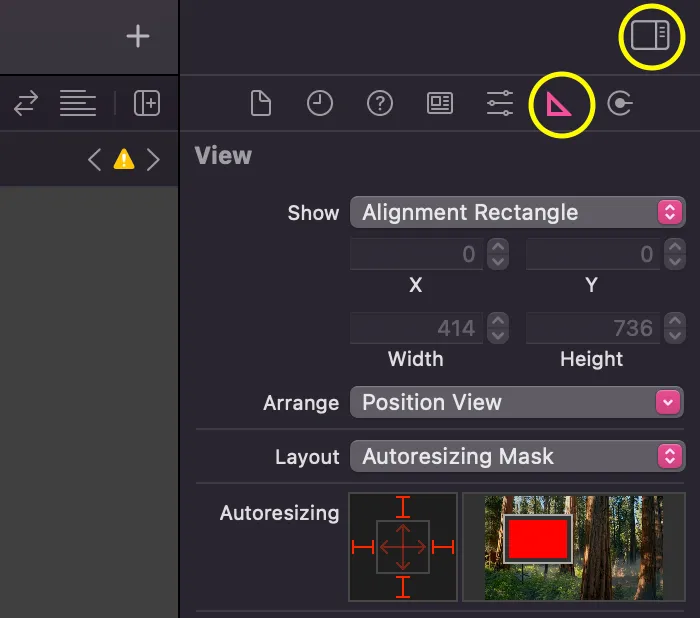The image size is (700, 618).
Task: Increment the Y value stepper
Action: [x=675, y=246]
